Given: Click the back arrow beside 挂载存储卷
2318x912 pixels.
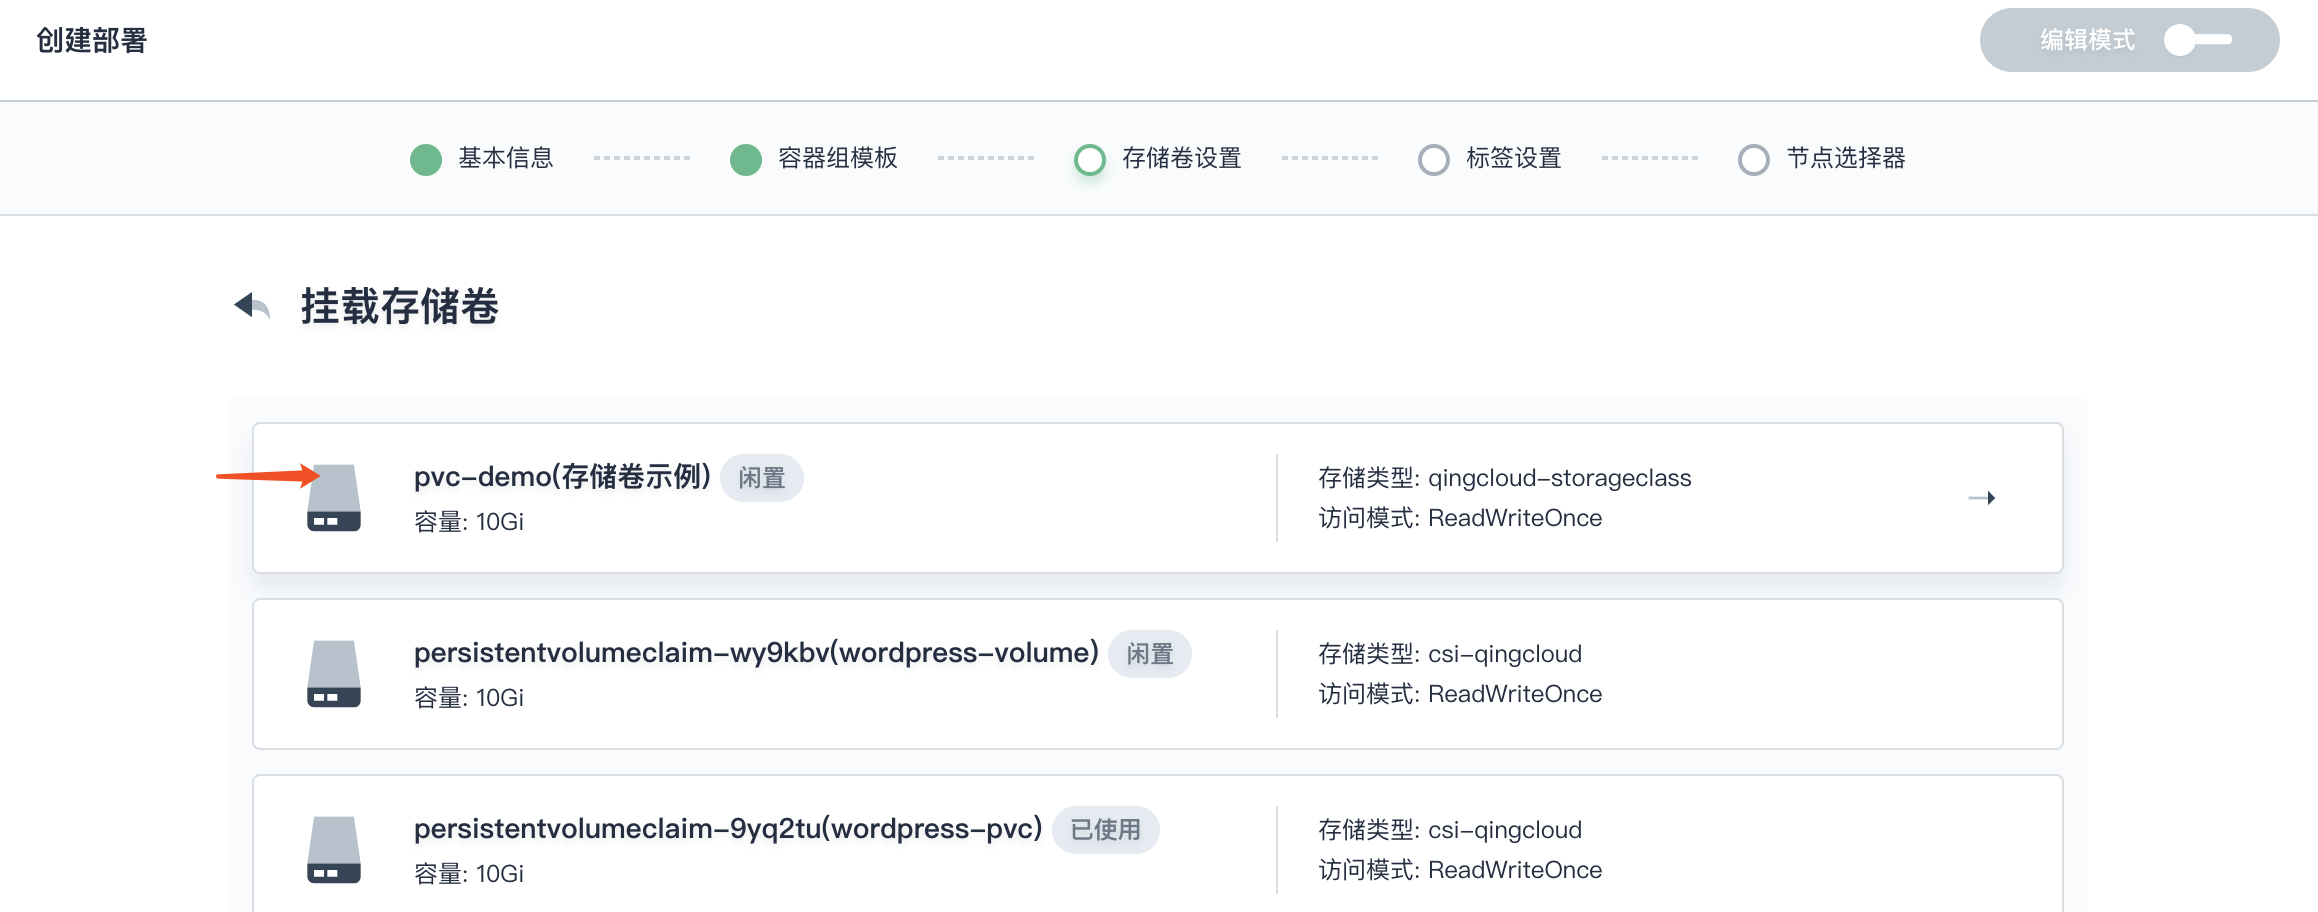Looking at the screenshot, I should pyautogui.click(x=252, y=306).
